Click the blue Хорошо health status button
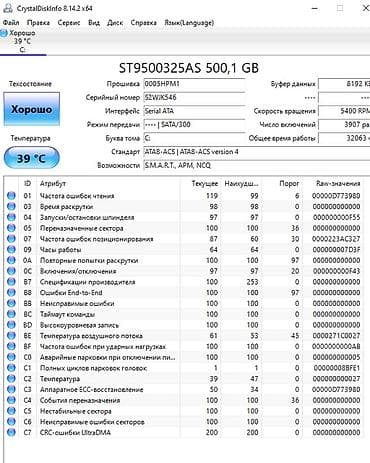The image size is (370, 463). tap(31, 109)
